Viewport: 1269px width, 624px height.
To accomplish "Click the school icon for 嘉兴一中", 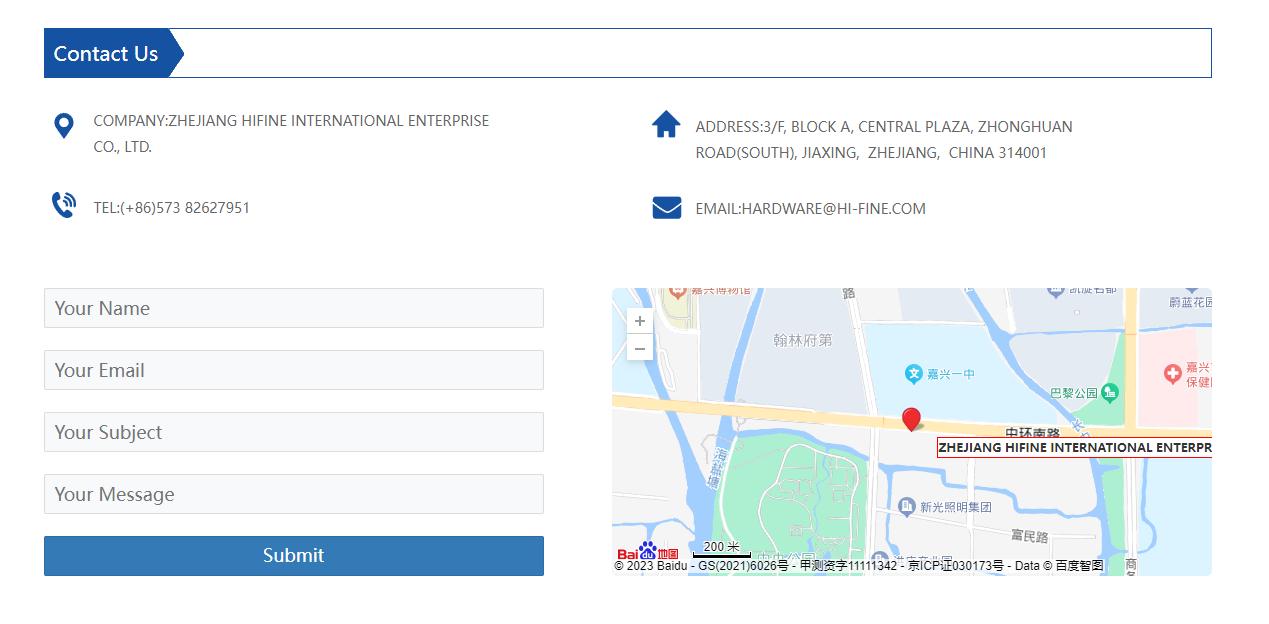I will (913, 374).
